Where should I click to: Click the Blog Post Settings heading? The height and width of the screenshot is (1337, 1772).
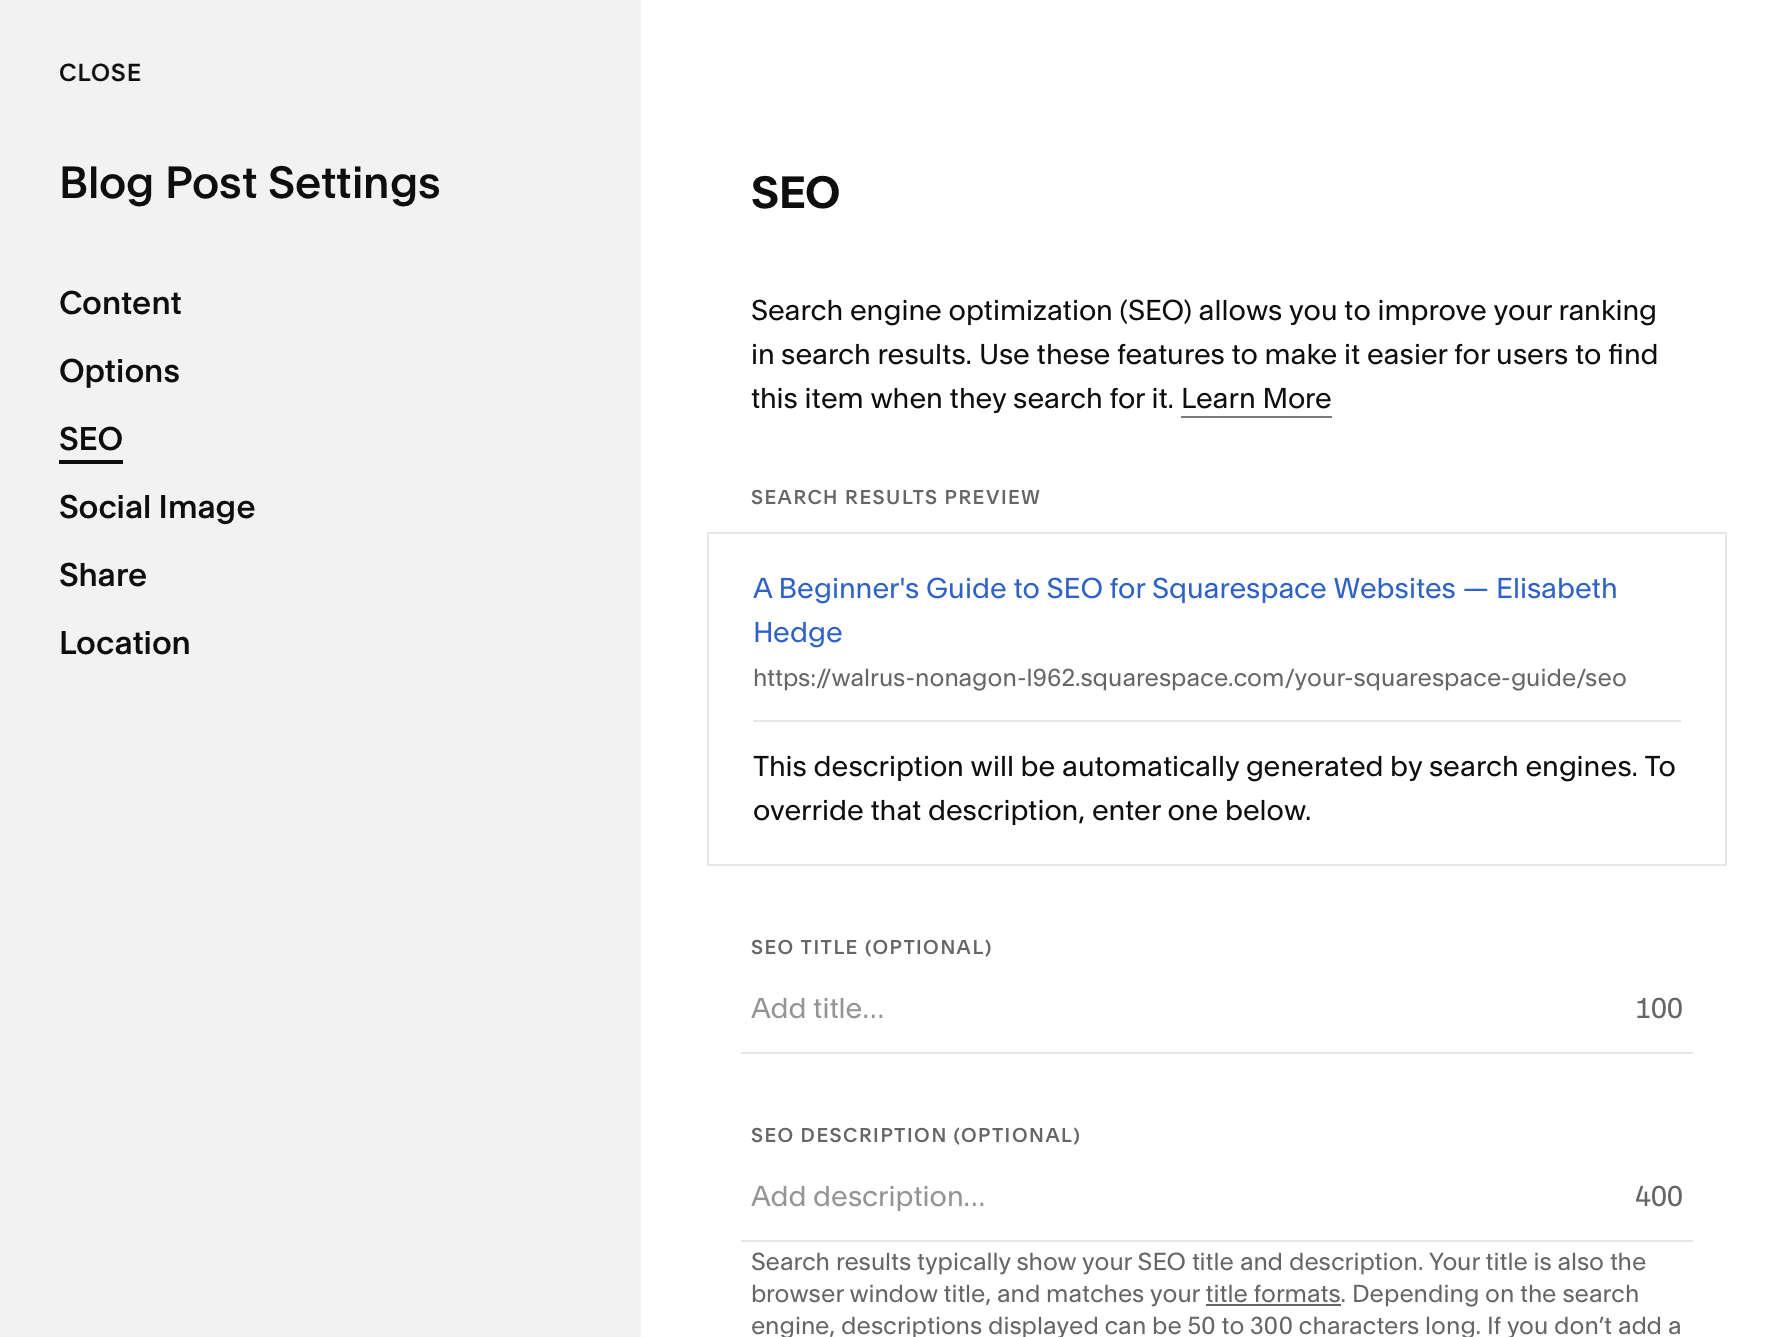pos(250,183)
